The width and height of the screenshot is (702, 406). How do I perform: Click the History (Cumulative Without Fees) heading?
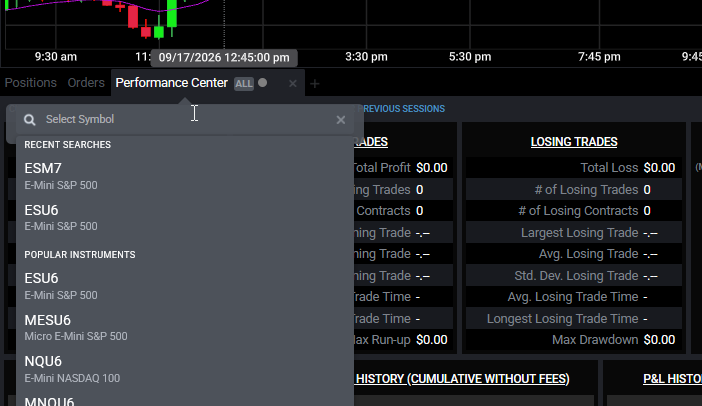[x=462, y=379]
